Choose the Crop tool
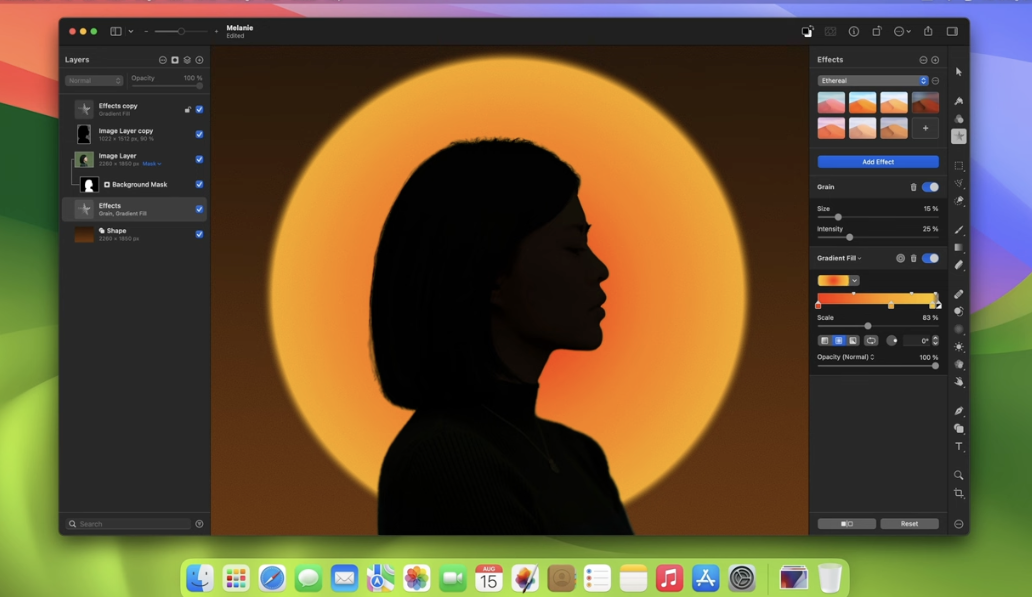The image size is (1032, 597). pos(958,493)
